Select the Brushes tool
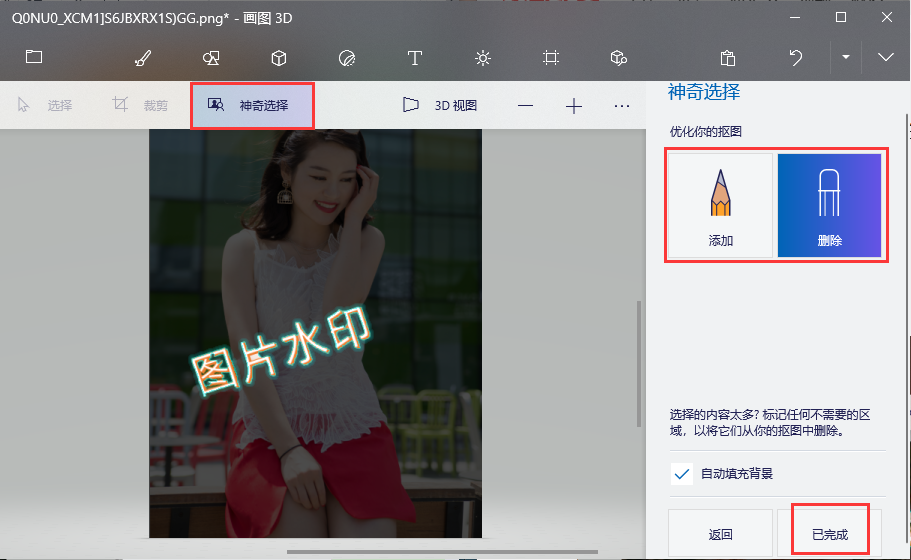 coord(143,58)
